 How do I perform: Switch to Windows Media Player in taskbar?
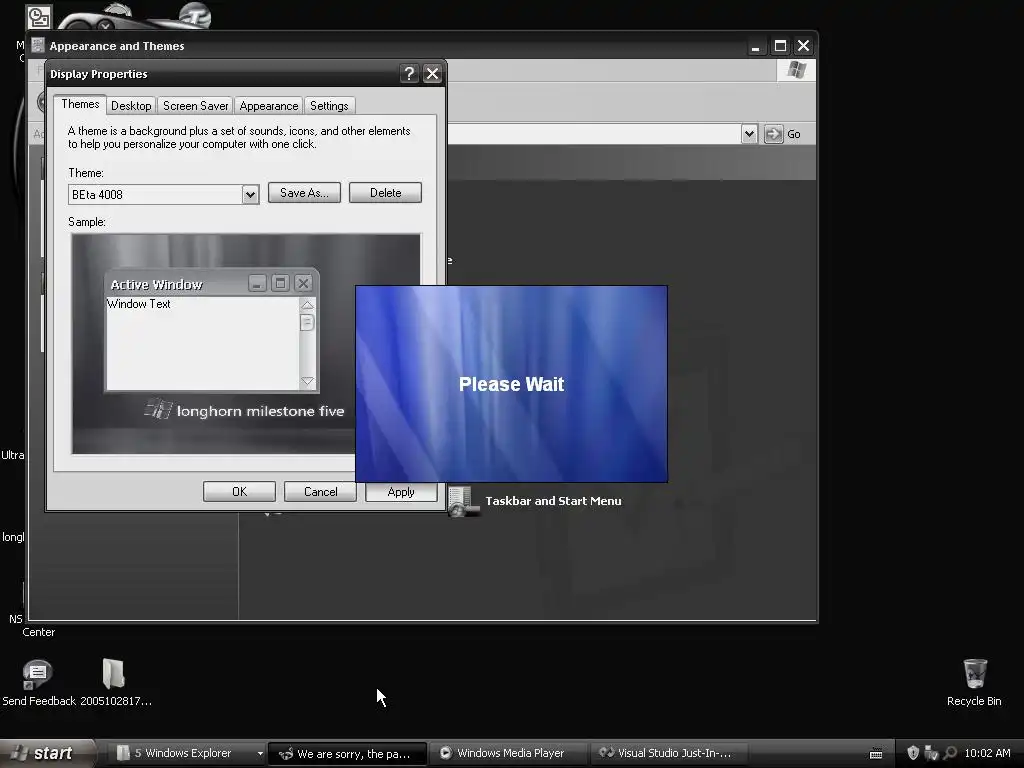click(509, 753)
